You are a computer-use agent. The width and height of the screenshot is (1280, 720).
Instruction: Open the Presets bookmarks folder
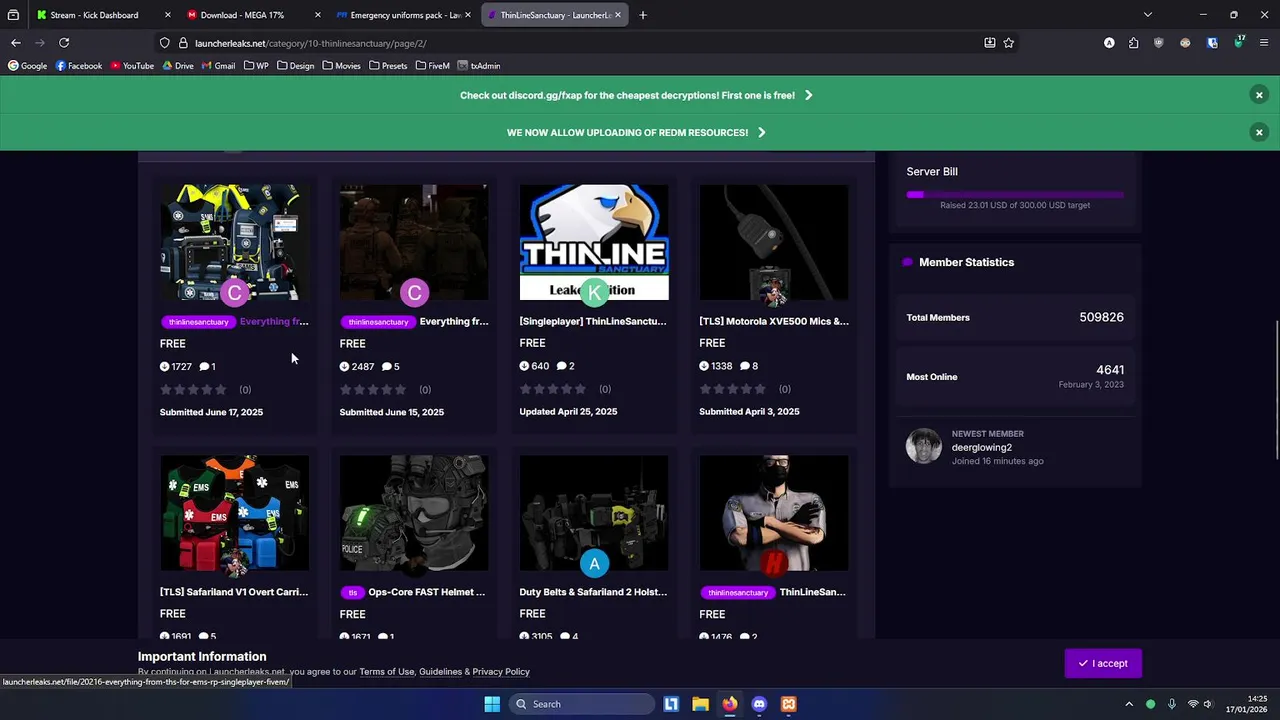click(388, 66)
